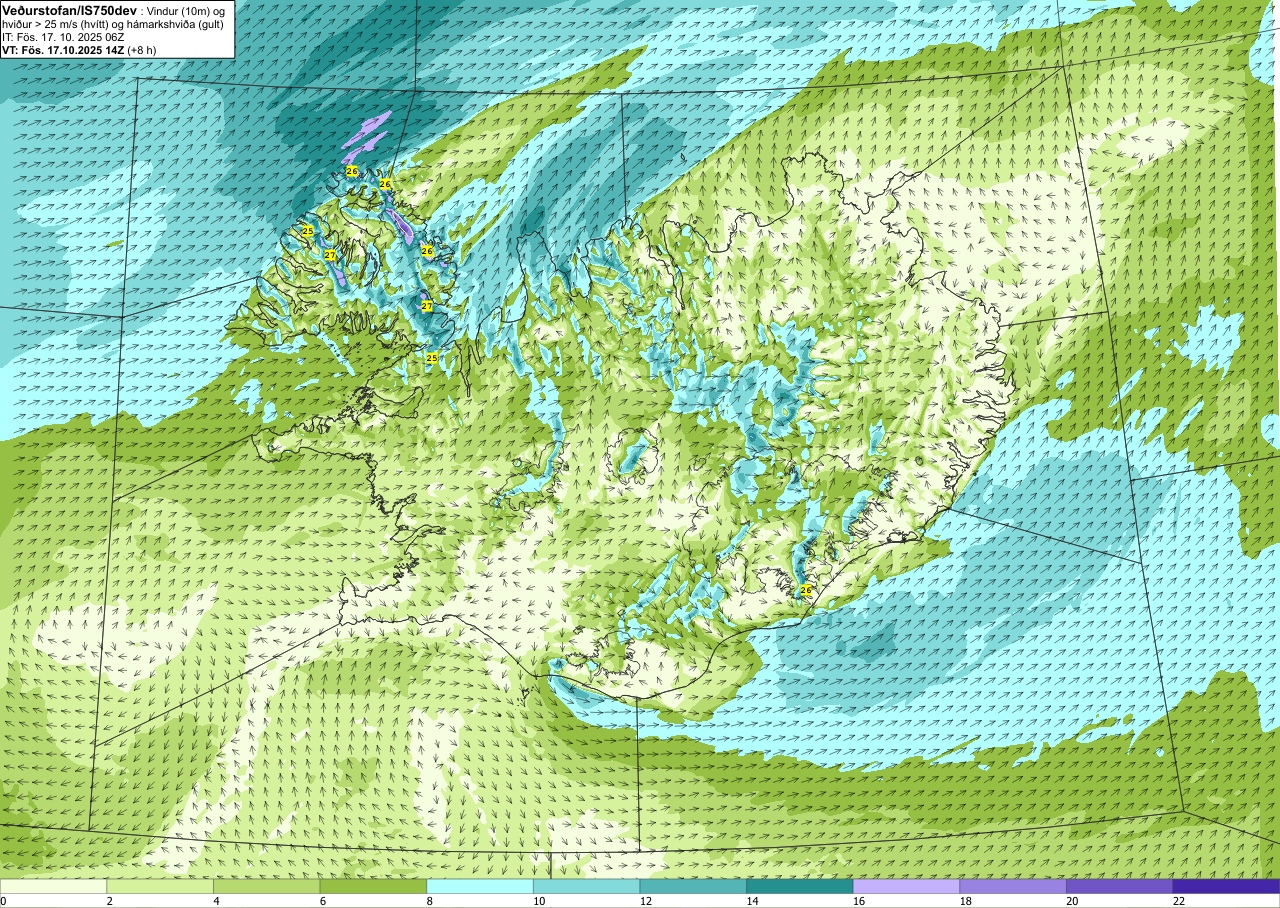This screenshot has height=908, width=1280.
Task: Click the Veðurstofan/IS750dev title text
Action: tap(70, 9)
